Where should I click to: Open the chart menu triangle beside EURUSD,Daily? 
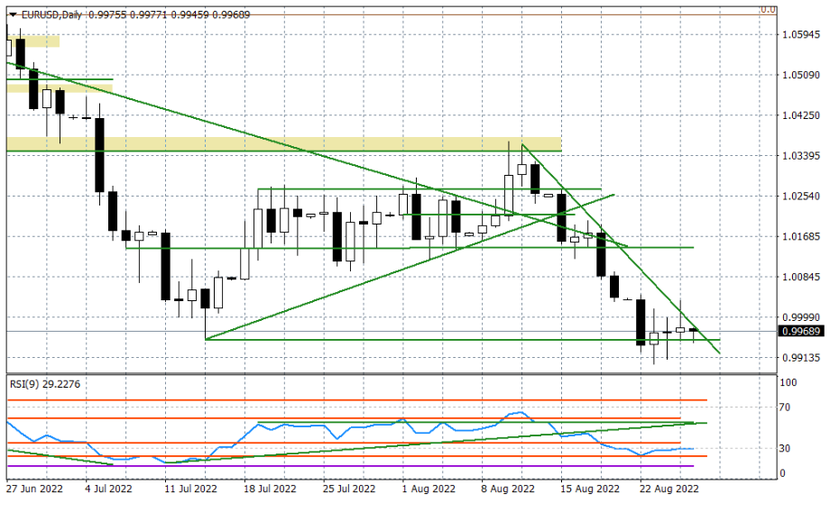click(13, 15)
